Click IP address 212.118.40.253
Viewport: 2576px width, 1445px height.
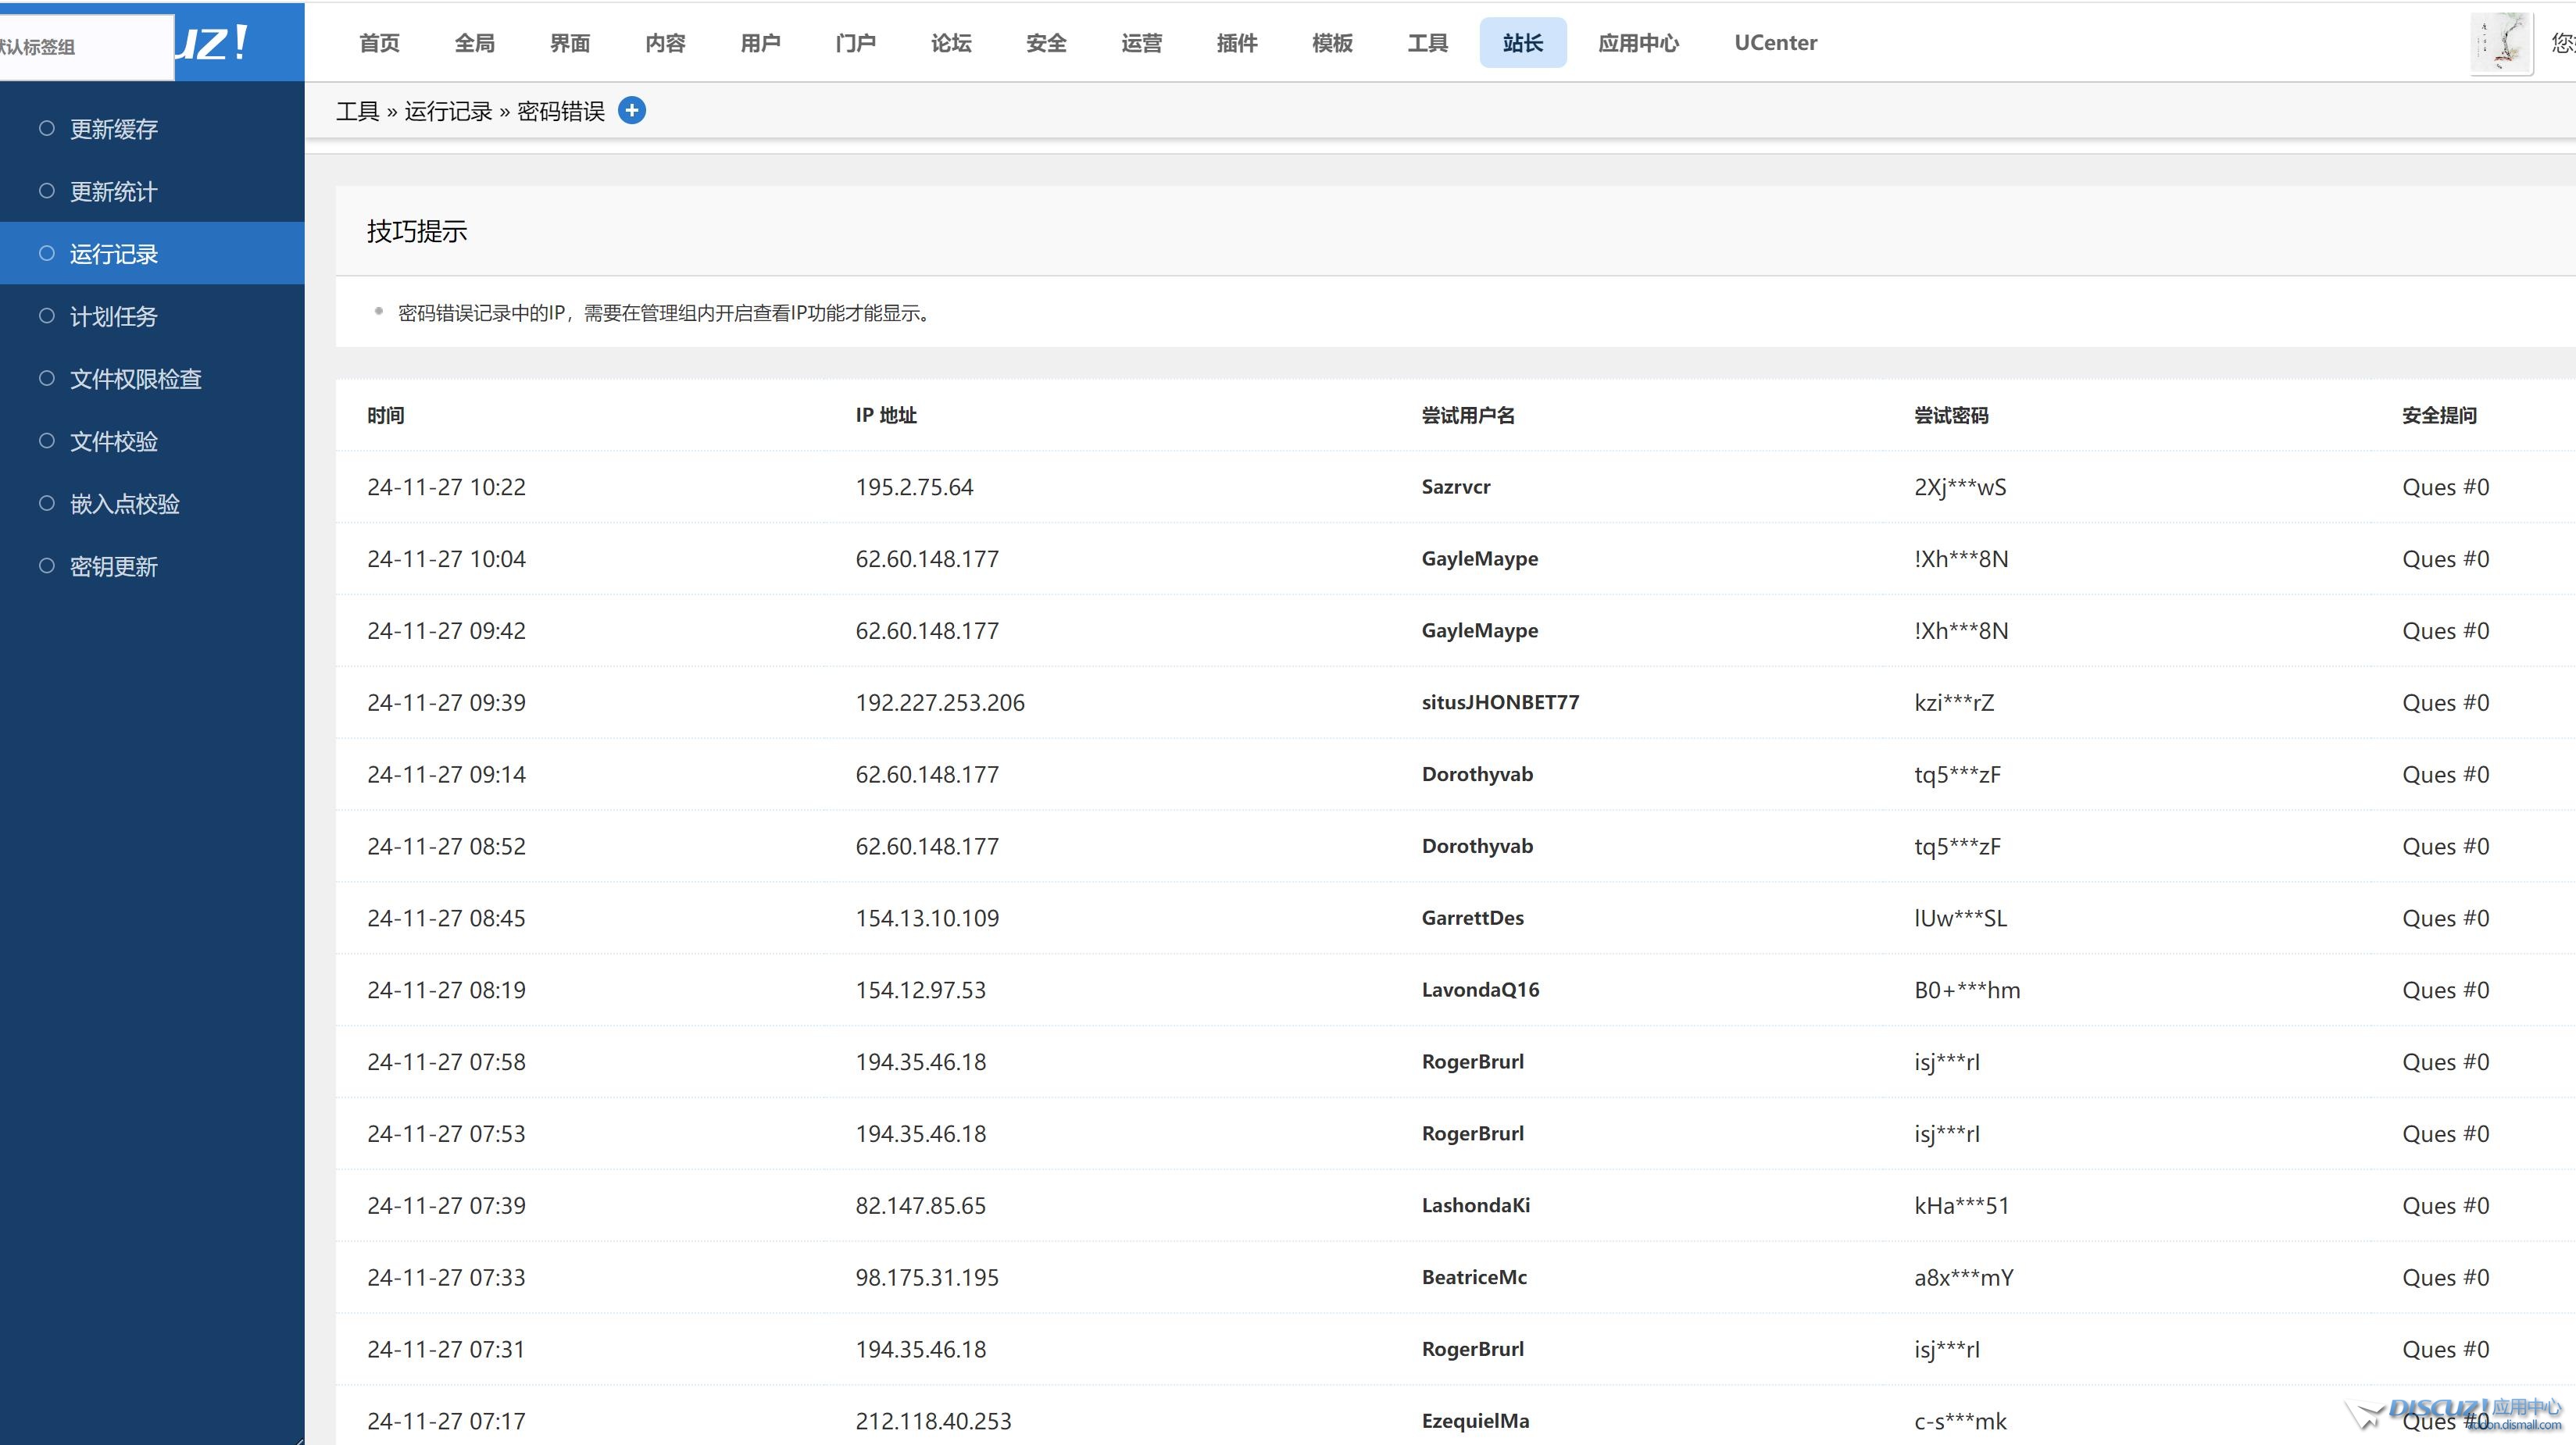point(933,1421)
